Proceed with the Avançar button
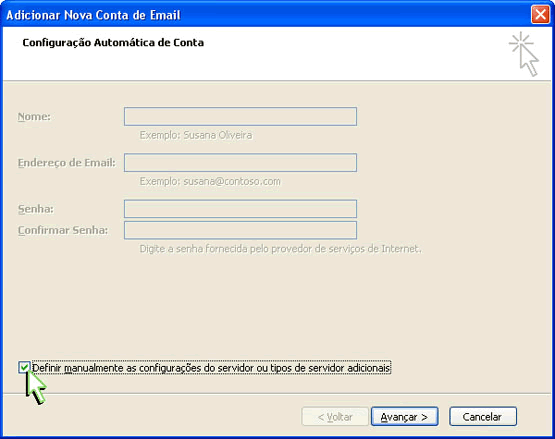Screen dimensions: 555x439 405,417
